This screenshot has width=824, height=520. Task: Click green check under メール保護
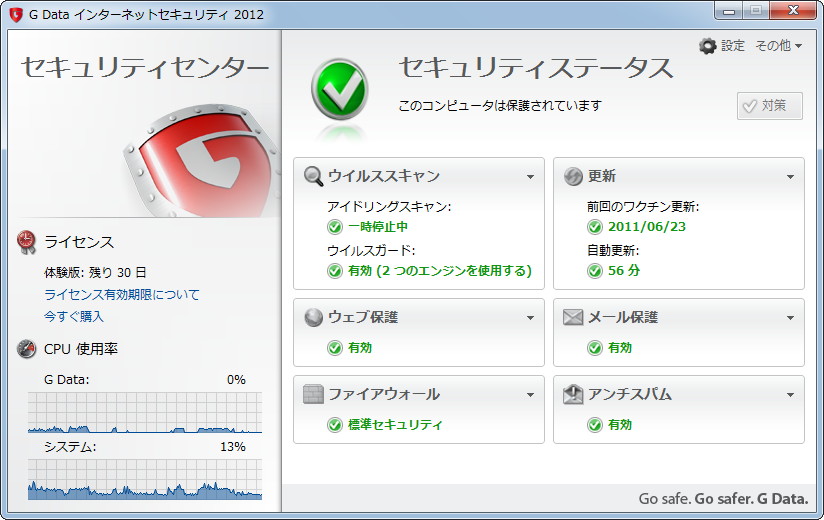click(x=595, y=348)
